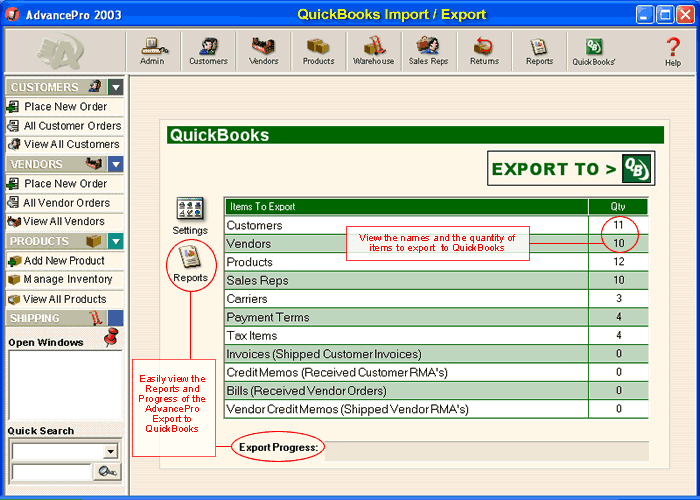The width and height of the screenshot is (700, 500).
Task: Click the Carriers quantity value 3
Action: [619, 299]
